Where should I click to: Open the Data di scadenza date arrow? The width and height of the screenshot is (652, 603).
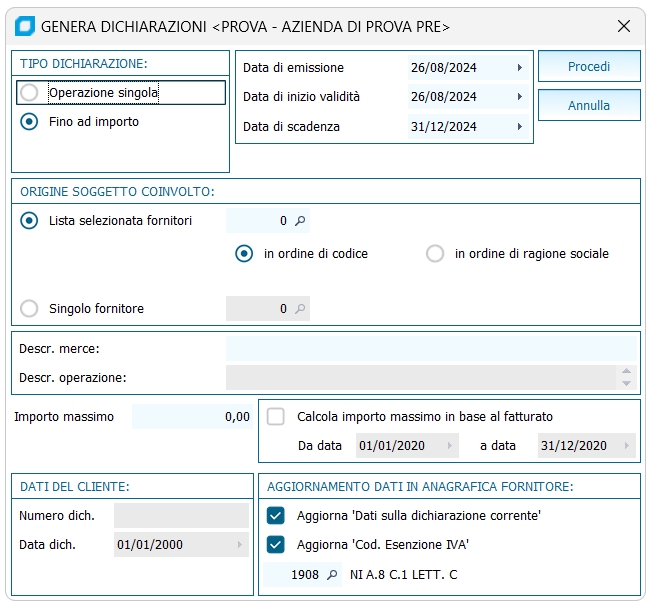point(520,127)
